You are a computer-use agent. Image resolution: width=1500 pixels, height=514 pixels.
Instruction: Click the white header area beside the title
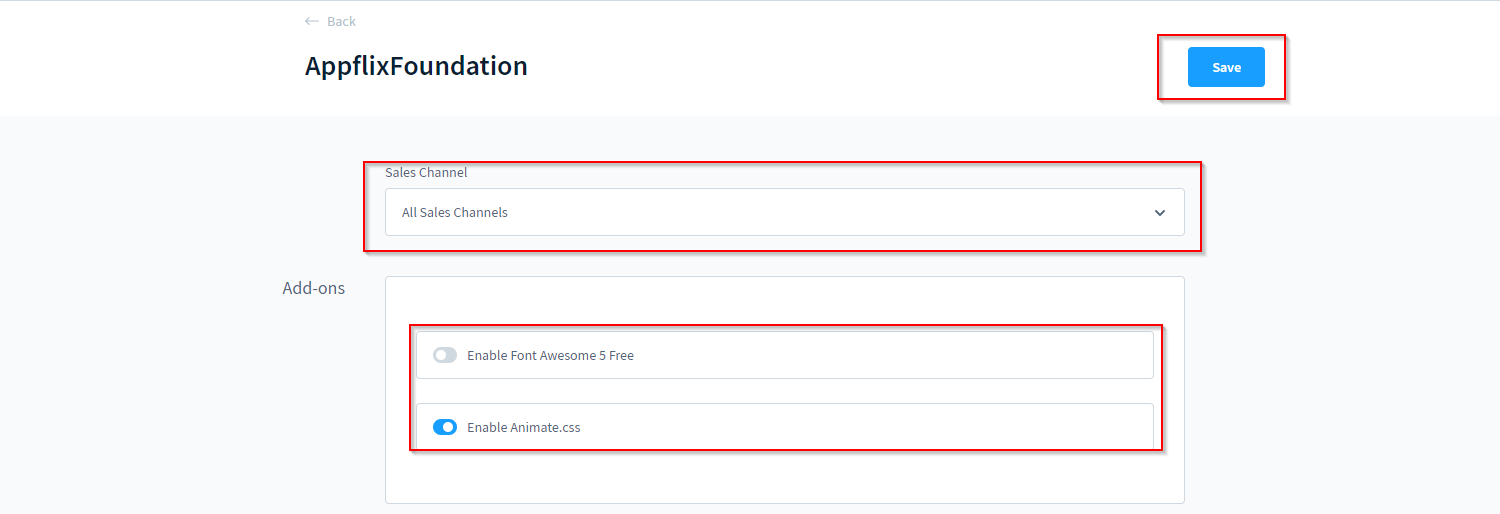click(850, 66)
